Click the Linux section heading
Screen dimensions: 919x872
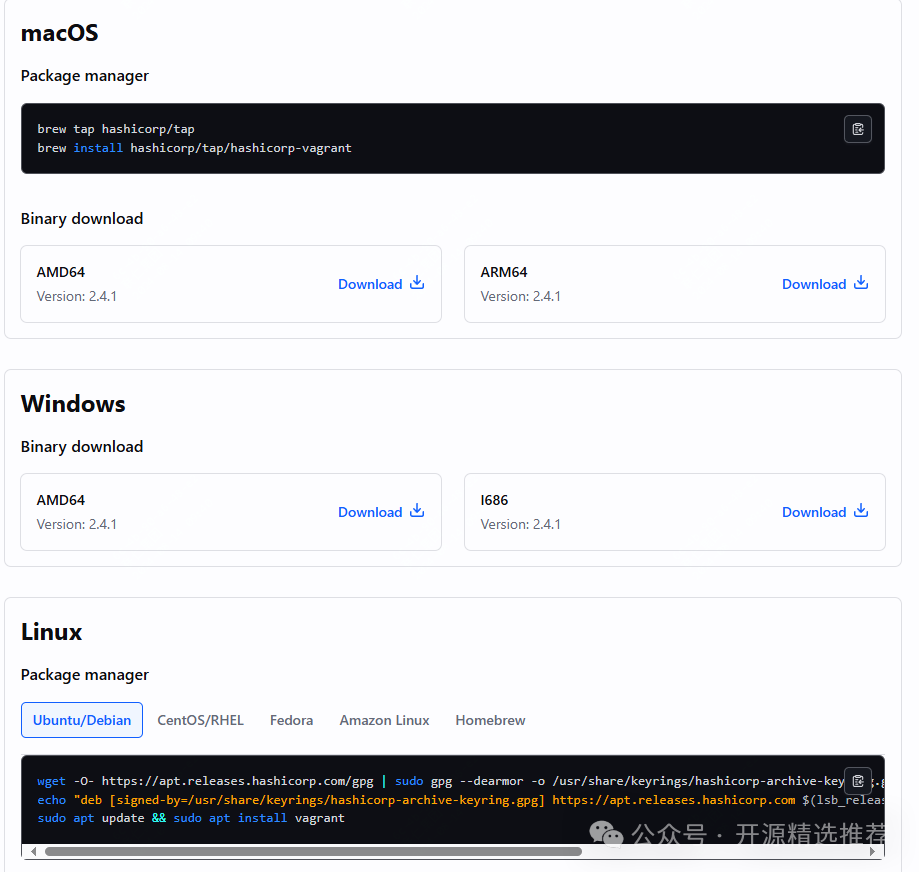tap(52, 632)
